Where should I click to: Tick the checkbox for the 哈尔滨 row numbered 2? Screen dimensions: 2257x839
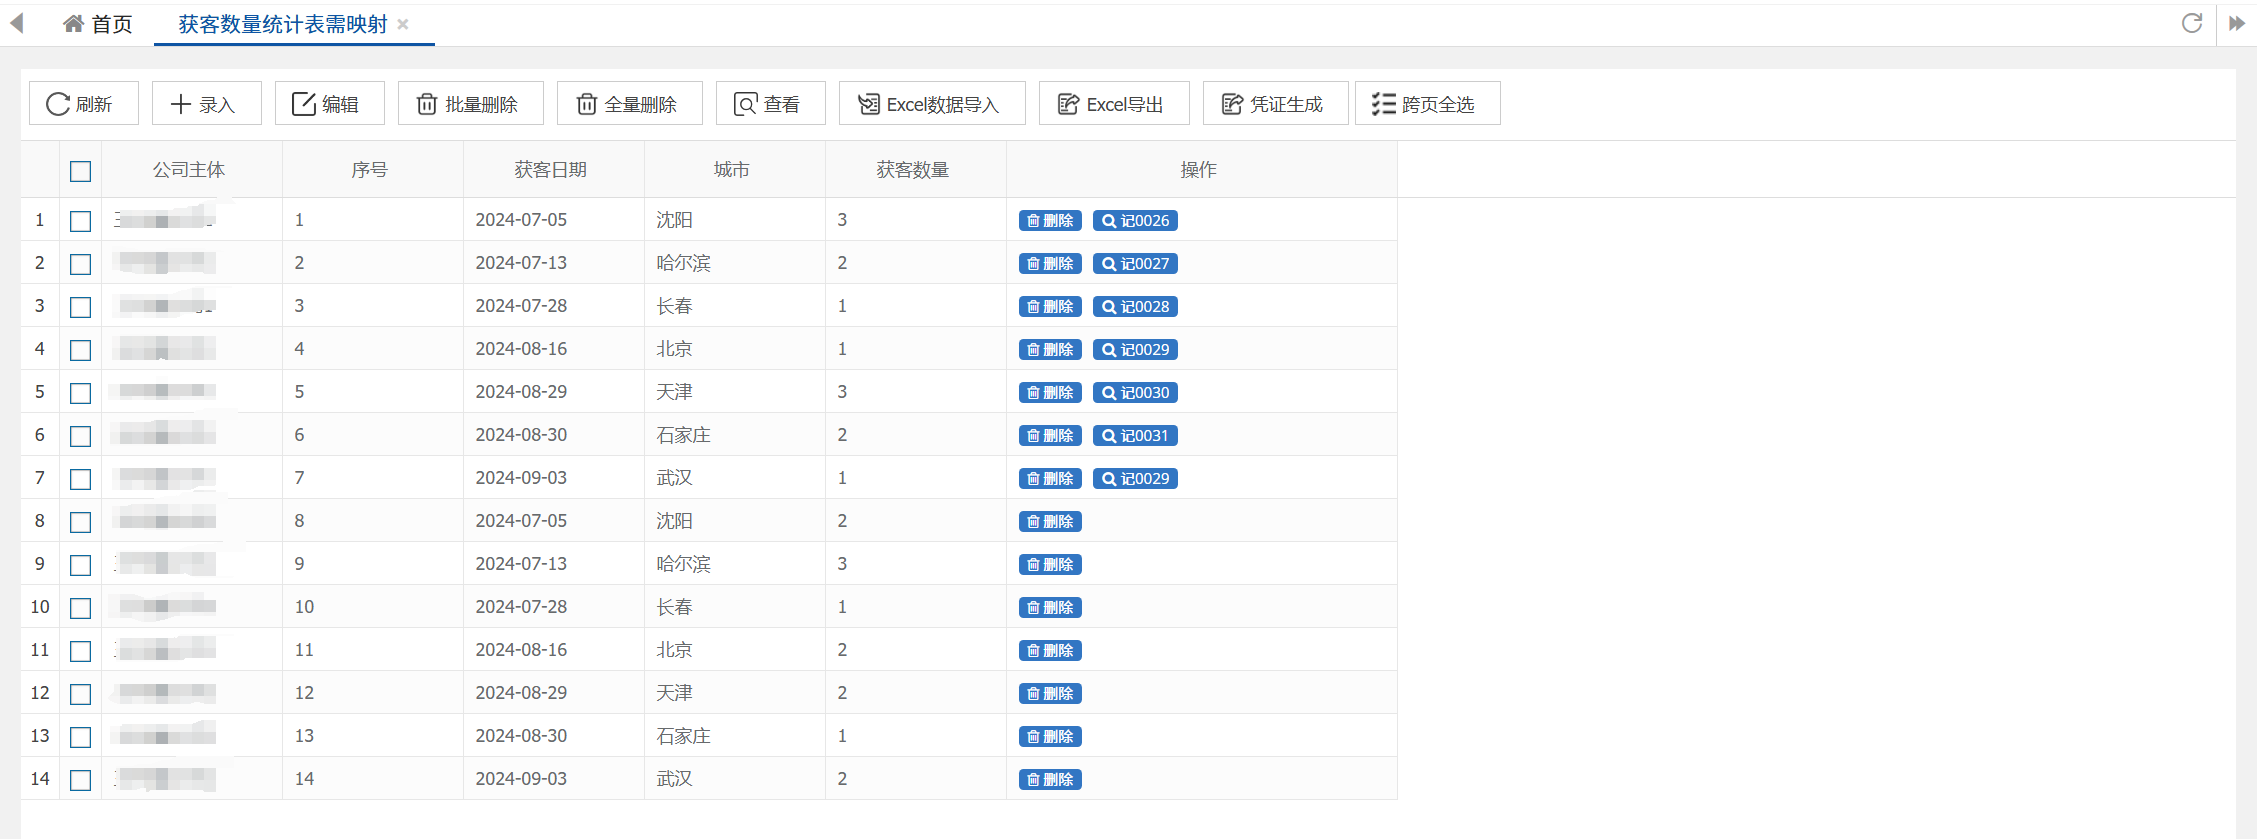click(x=81, y=264)
